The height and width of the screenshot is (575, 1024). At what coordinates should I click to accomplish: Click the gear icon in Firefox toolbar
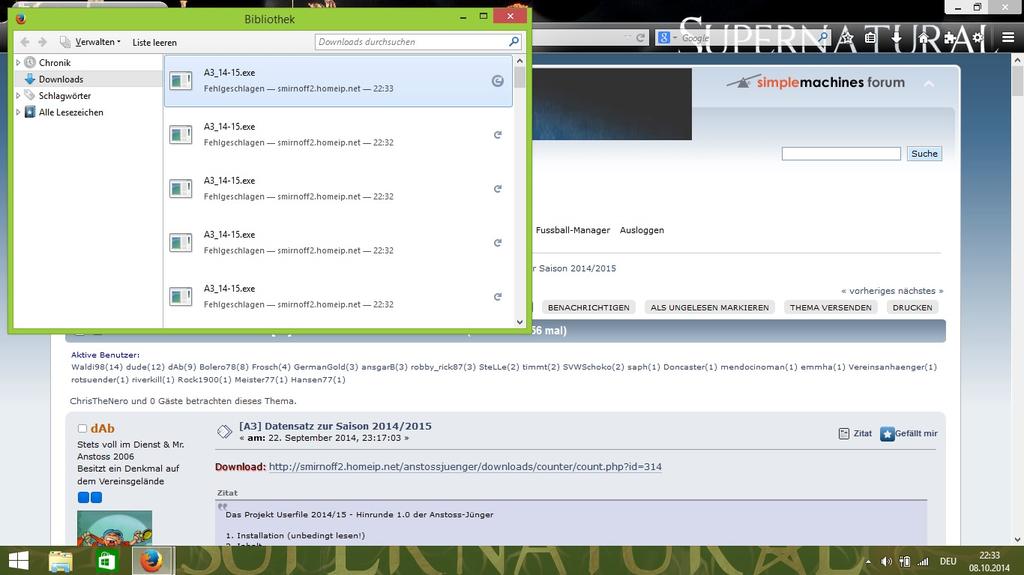click(978, 38)
